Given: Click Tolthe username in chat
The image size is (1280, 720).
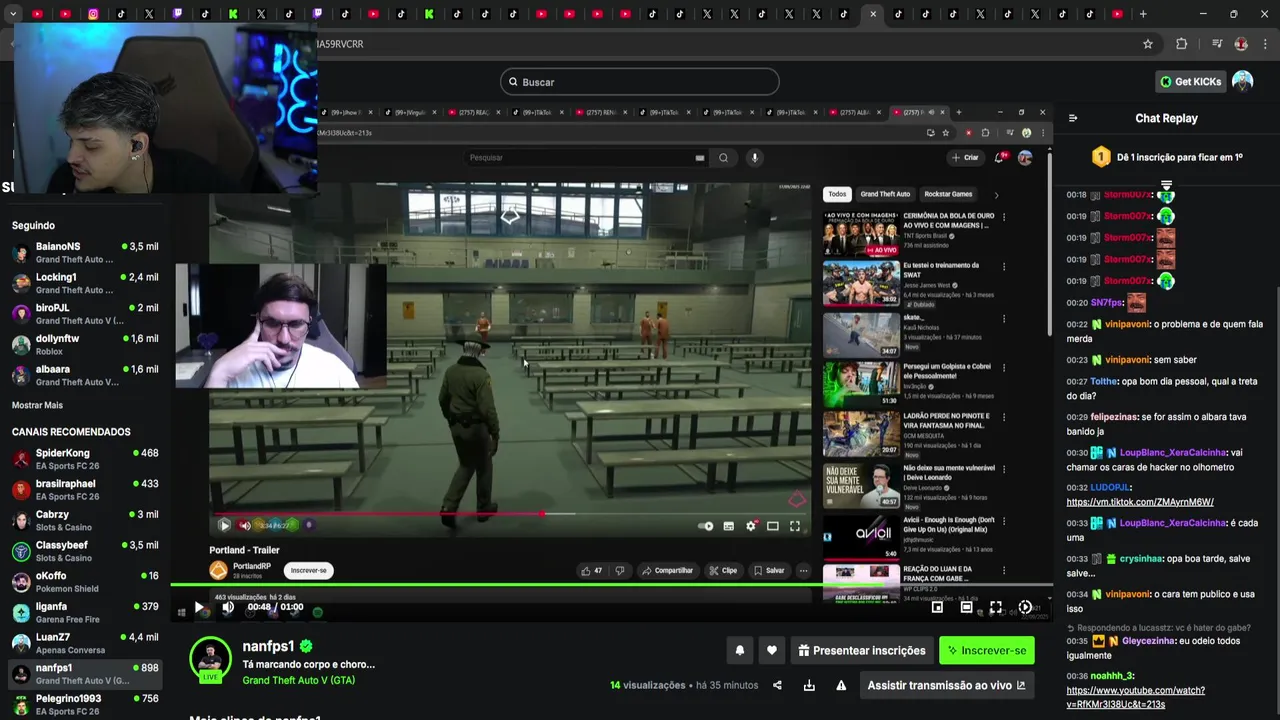Looking at the screenshot, I should (1104, 380).
